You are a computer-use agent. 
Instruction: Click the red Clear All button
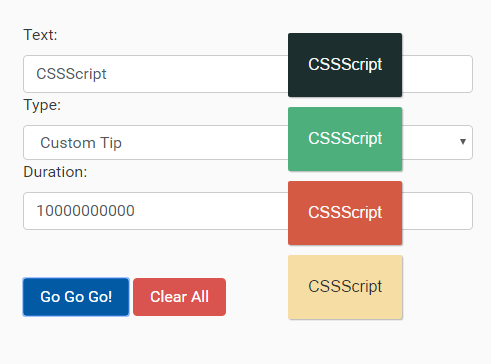179,297
